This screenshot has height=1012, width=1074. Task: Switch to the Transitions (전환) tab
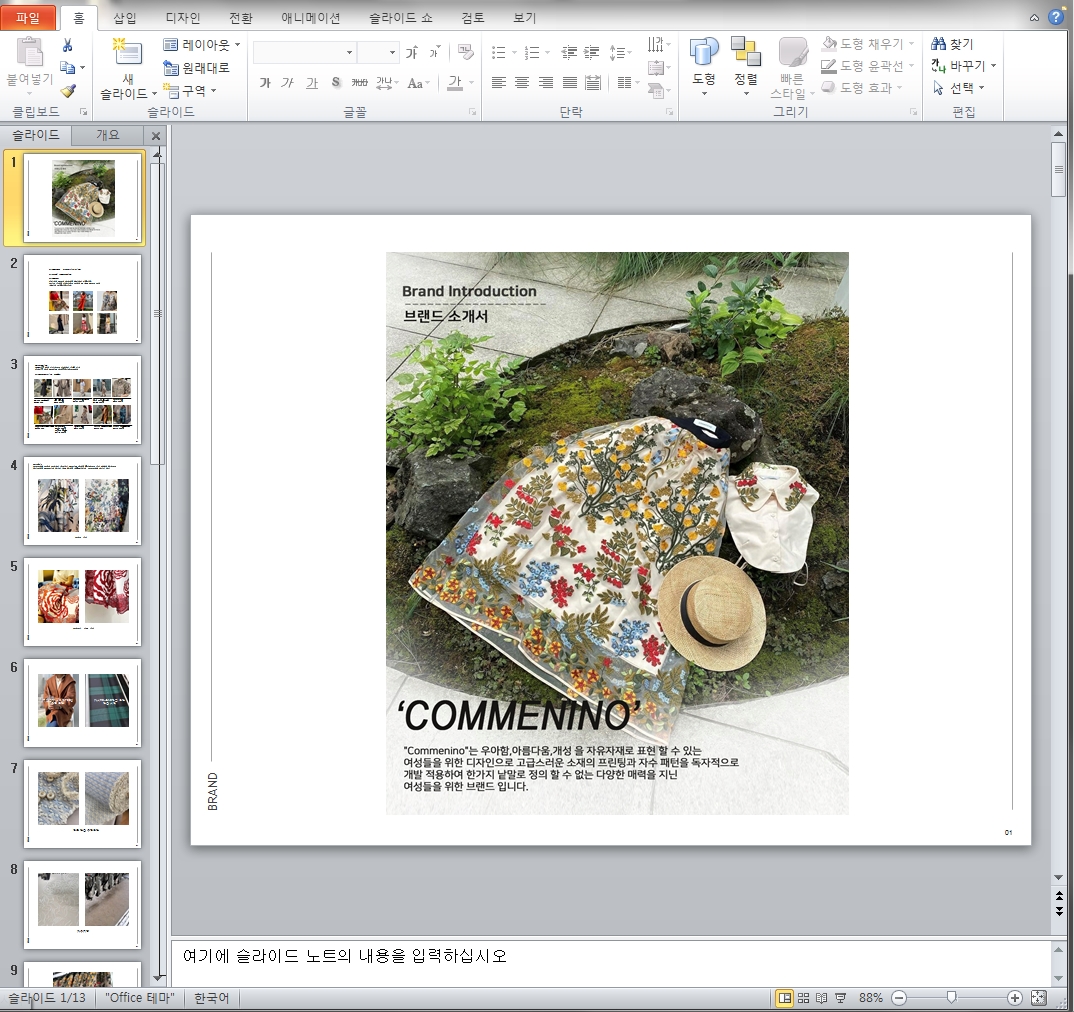240,18
